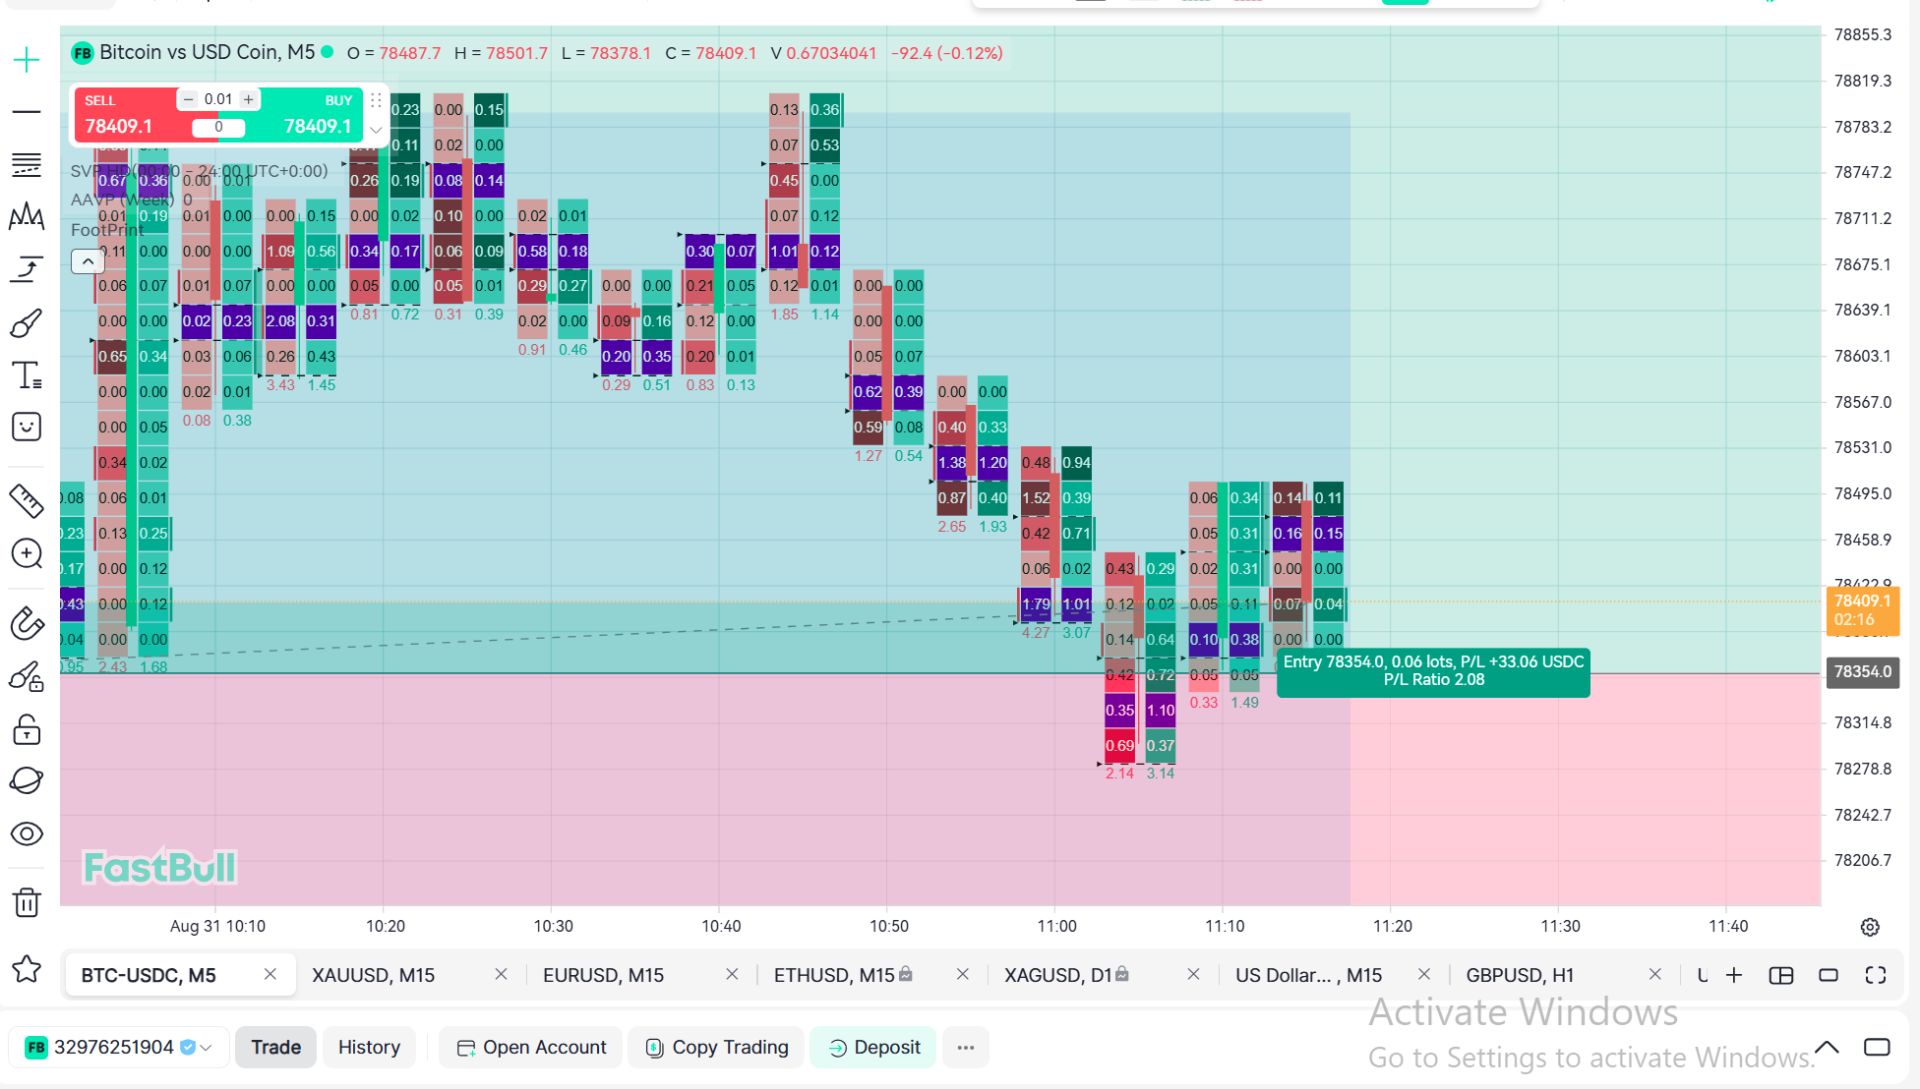Increase lot size with plus stepper

249,99
